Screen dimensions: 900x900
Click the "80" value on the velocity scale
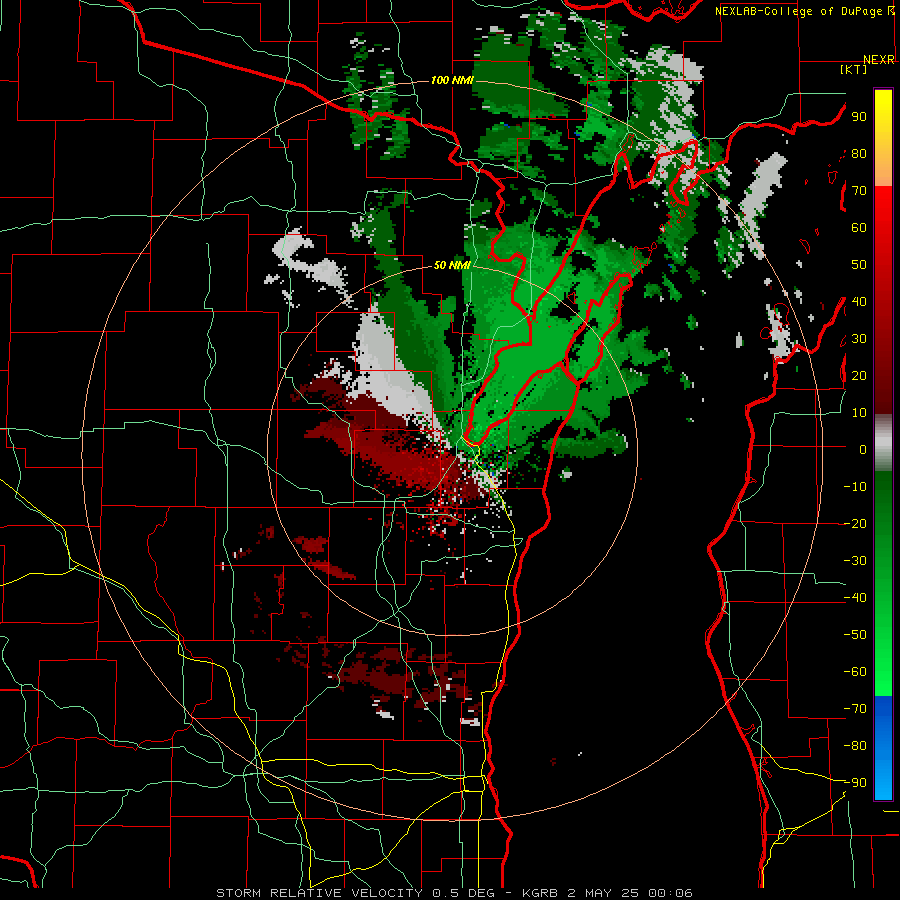point(859,154)
